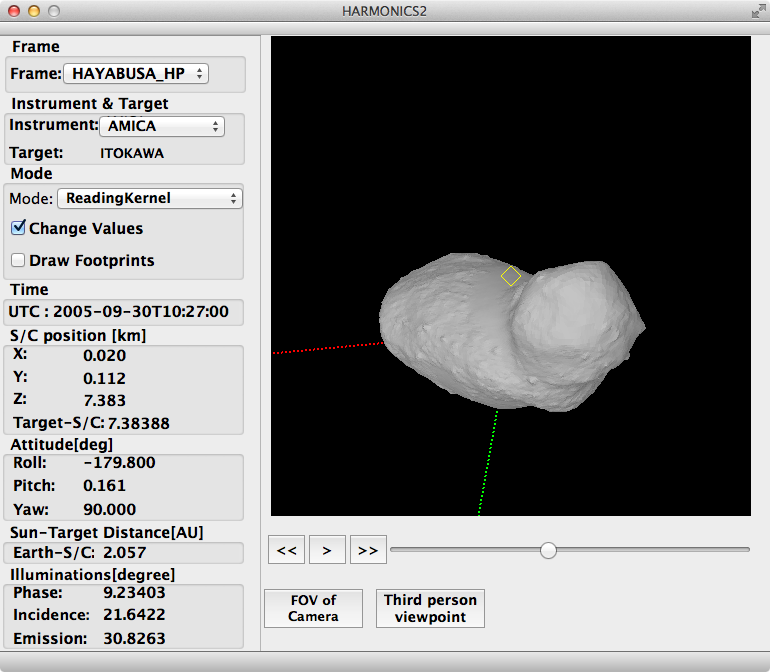This screenshot has width=770, height=672.
Task: Click the Roll attitude value
Action: [x=118, y=463]
